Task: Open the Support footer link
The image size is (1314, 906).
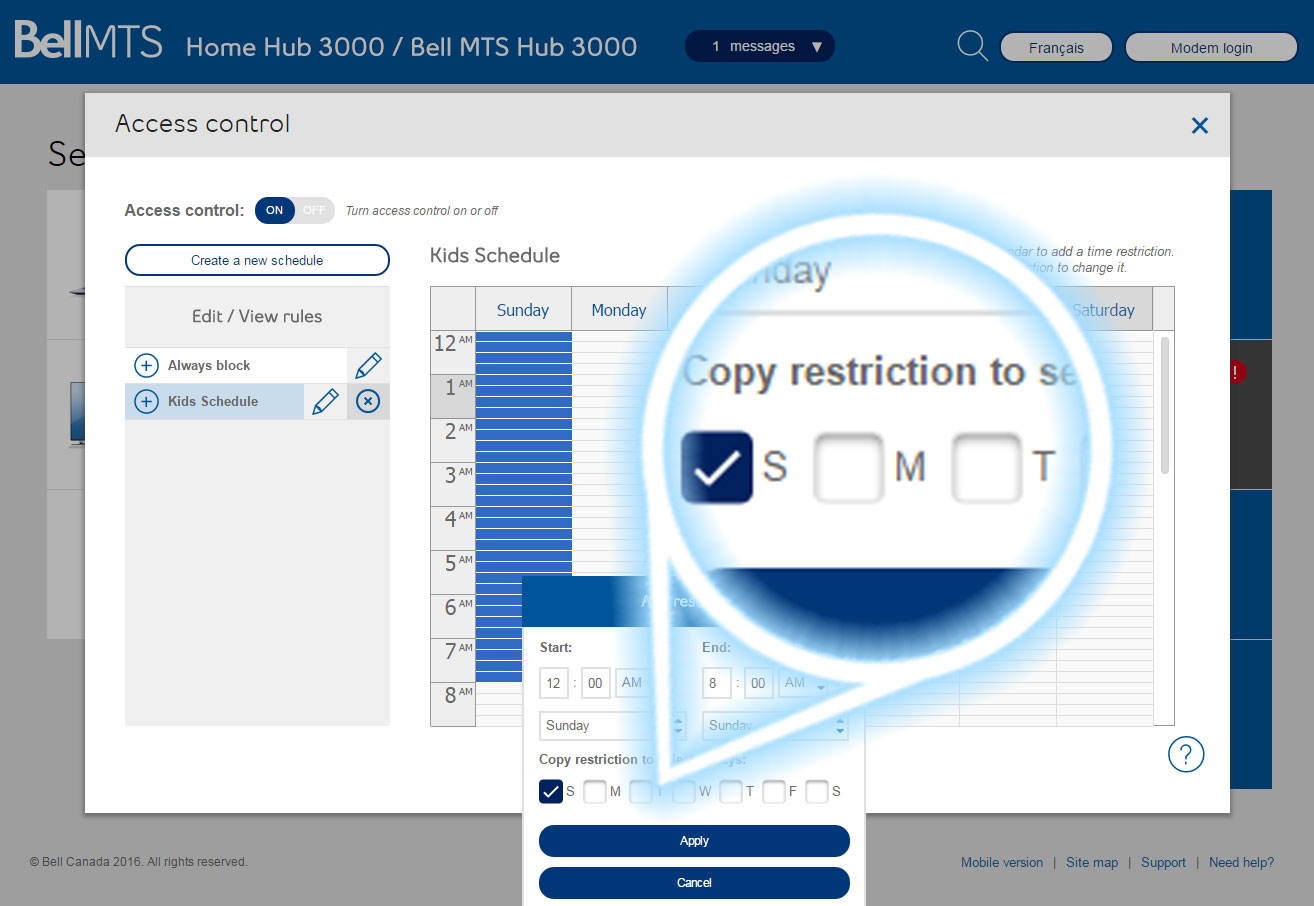Action: coord(1163,863)
